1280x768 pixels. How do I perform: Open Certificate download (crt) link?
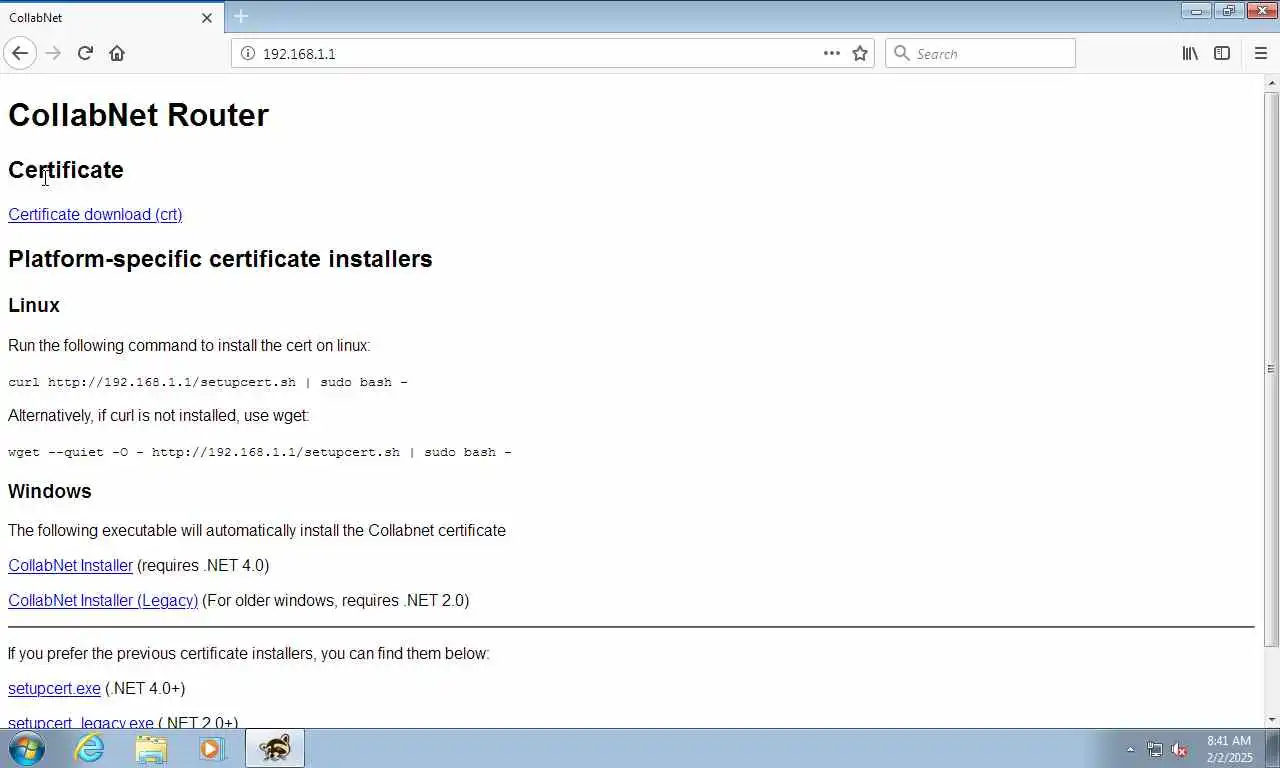click(x=95, y=214)
